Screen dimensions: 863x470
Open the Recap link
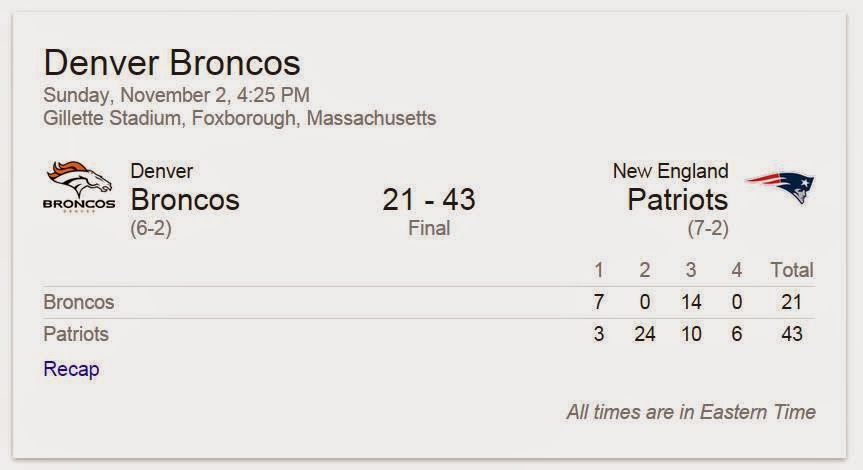point(71,369)
